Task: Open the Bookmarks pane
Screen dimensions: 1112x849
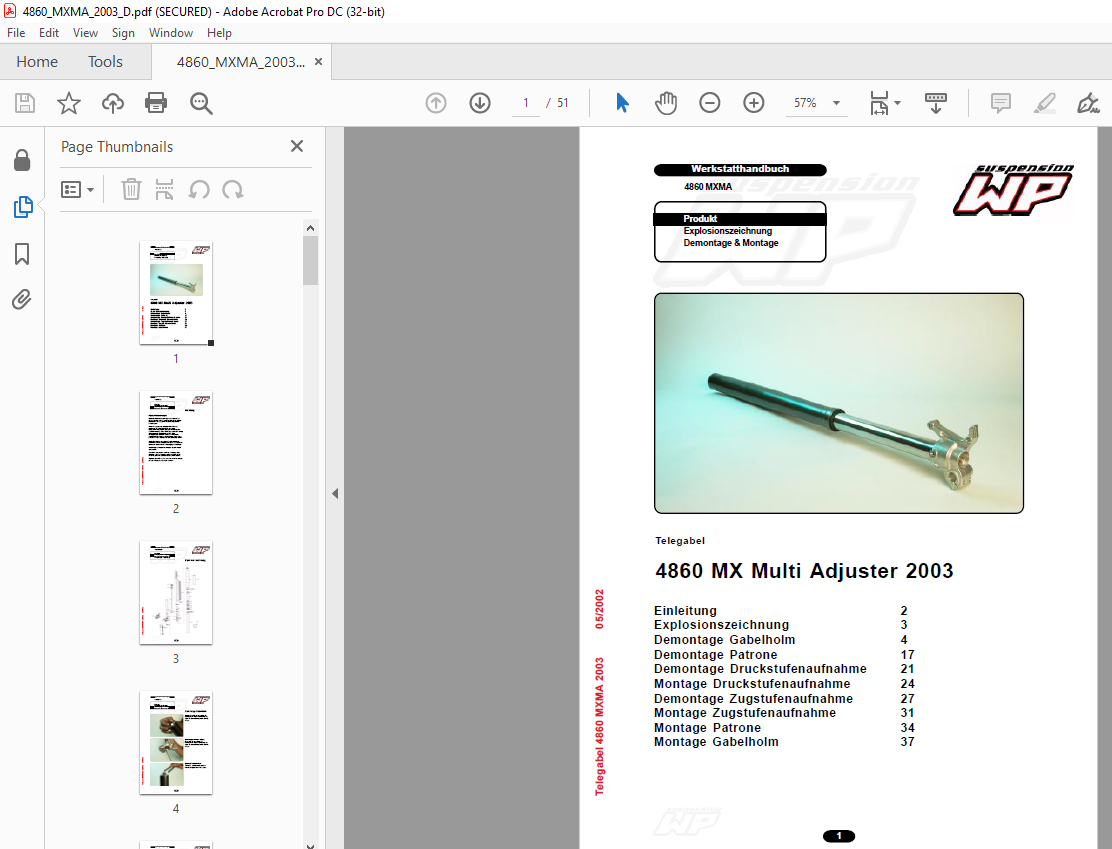Action: point(22,254)
